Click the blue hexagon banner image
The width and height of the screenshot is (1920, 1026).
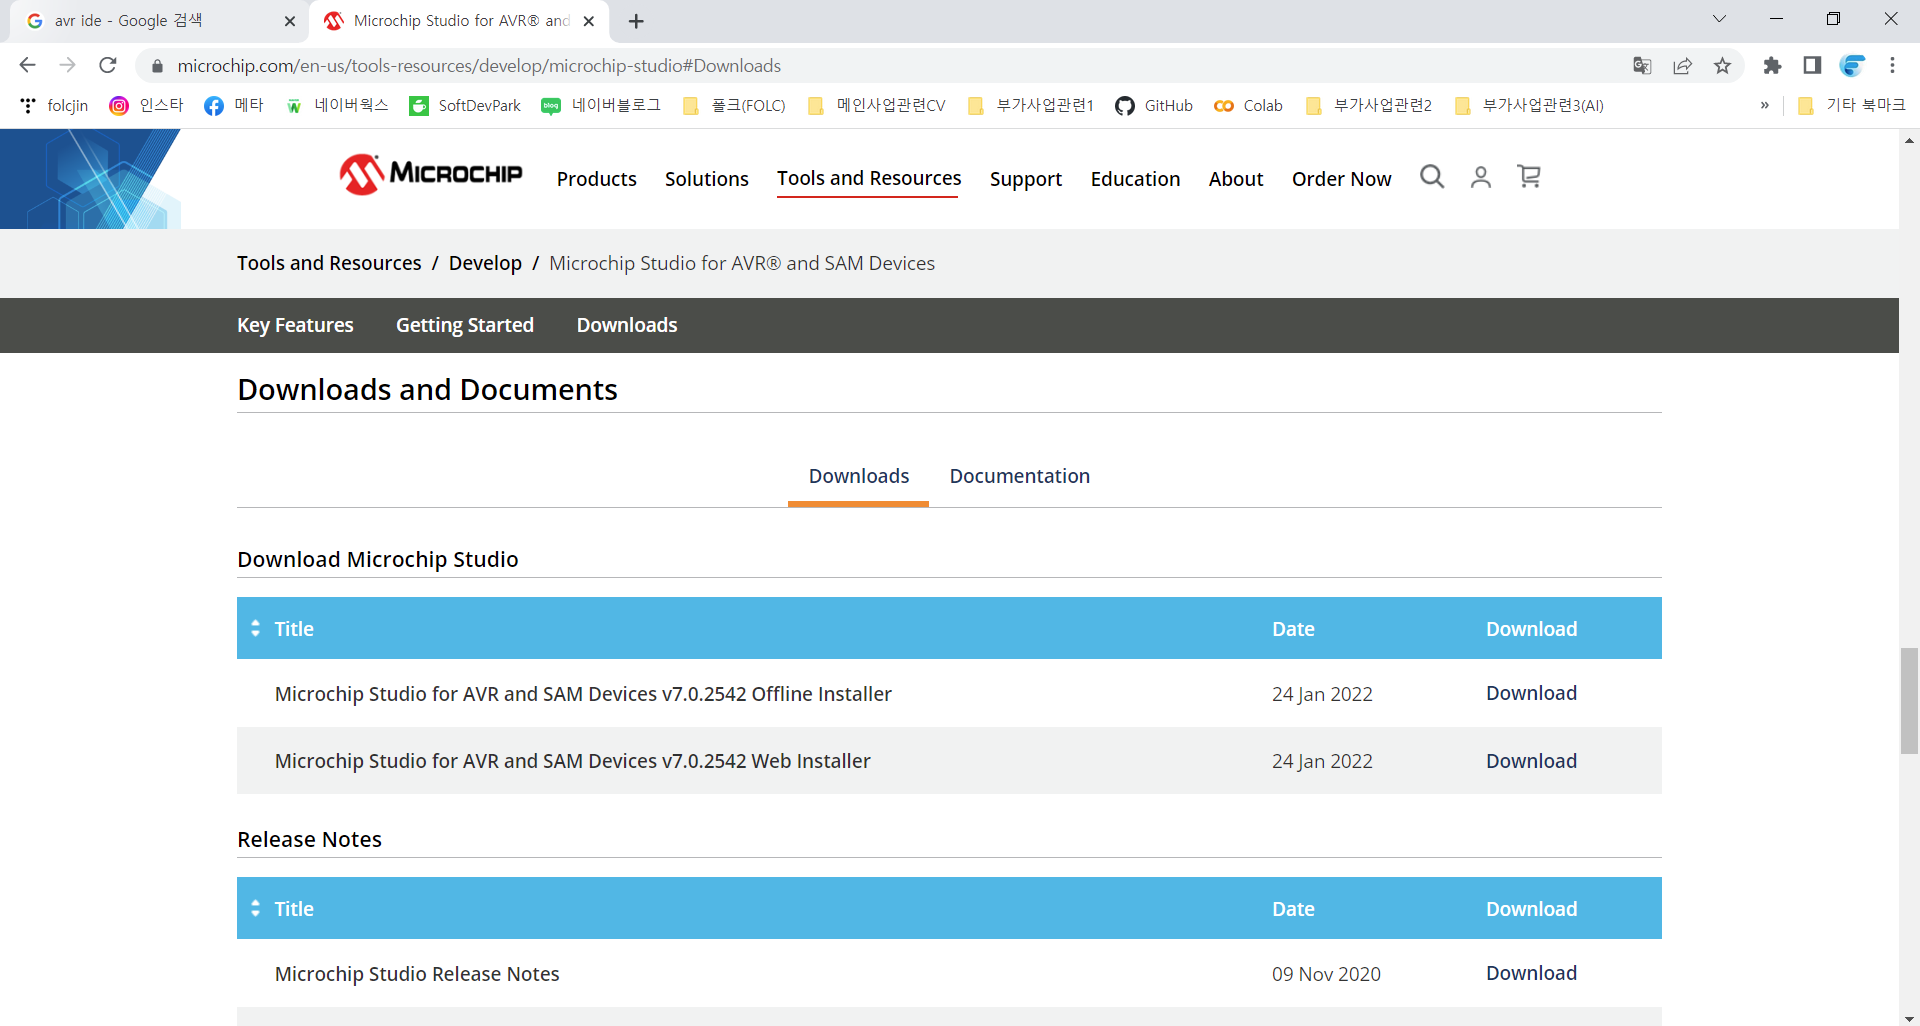[x=90, y=179]
